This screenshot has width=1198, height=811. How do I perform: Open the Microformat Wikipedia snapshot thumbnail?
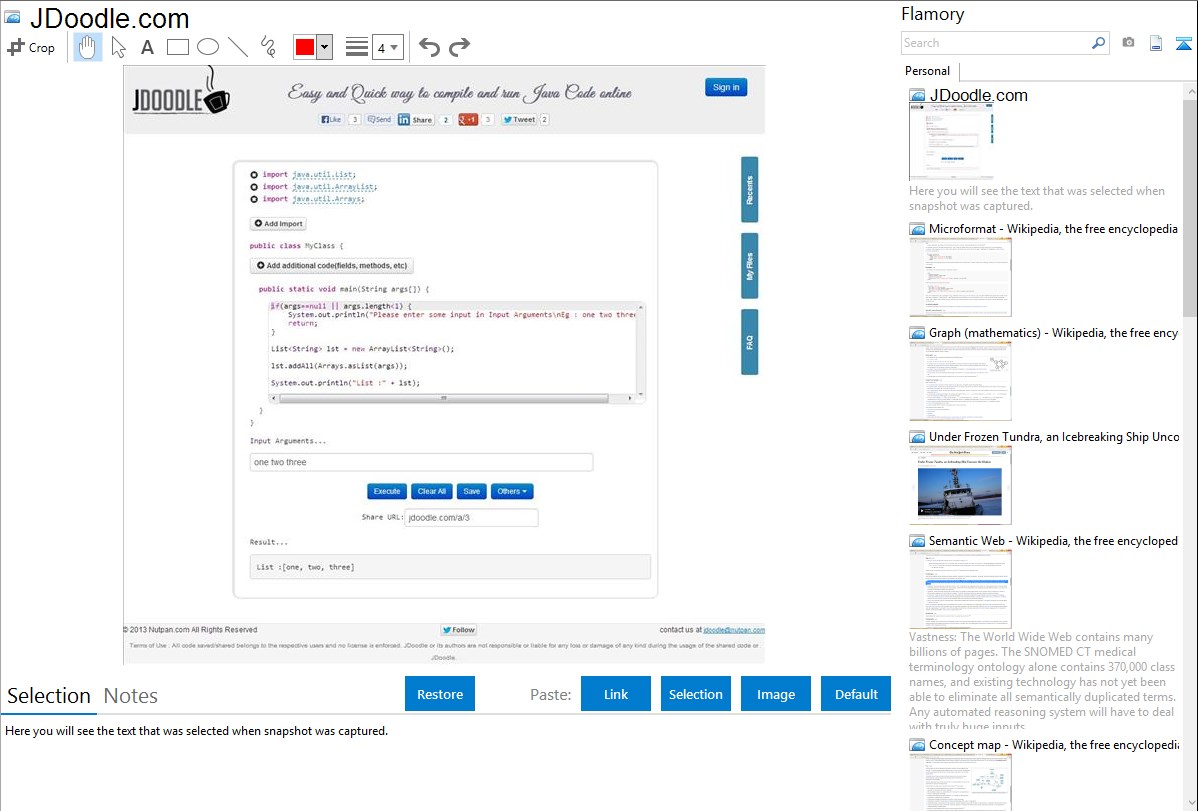(960, 277)
